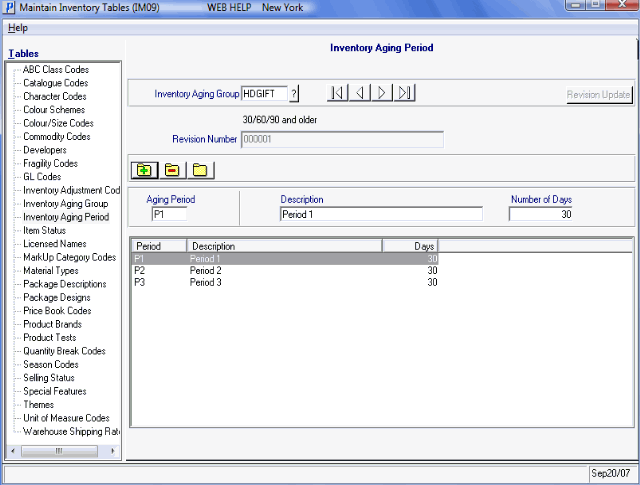Click the application icon in the title bar
The height and width of the screenshot is (485, 640).
click(10, 7)
